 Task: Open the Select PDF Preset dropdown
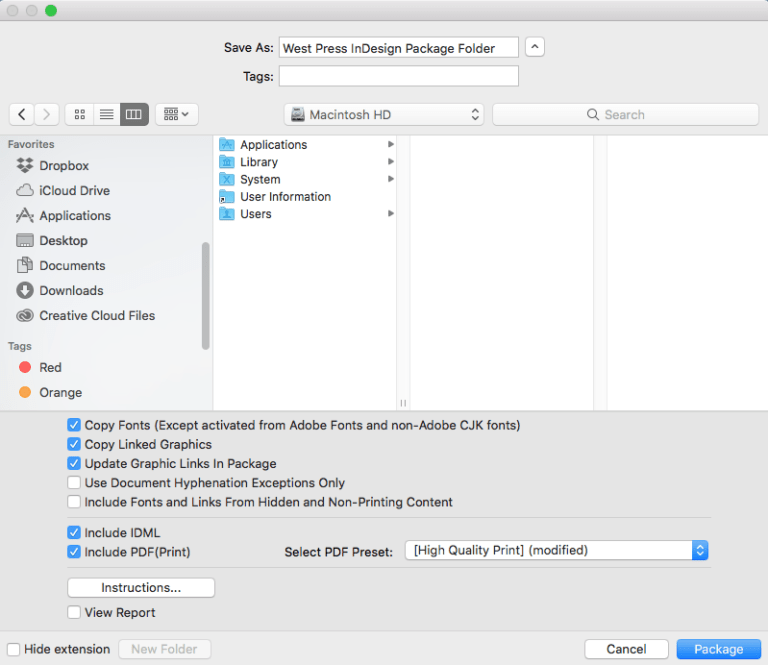pos(556,550)
